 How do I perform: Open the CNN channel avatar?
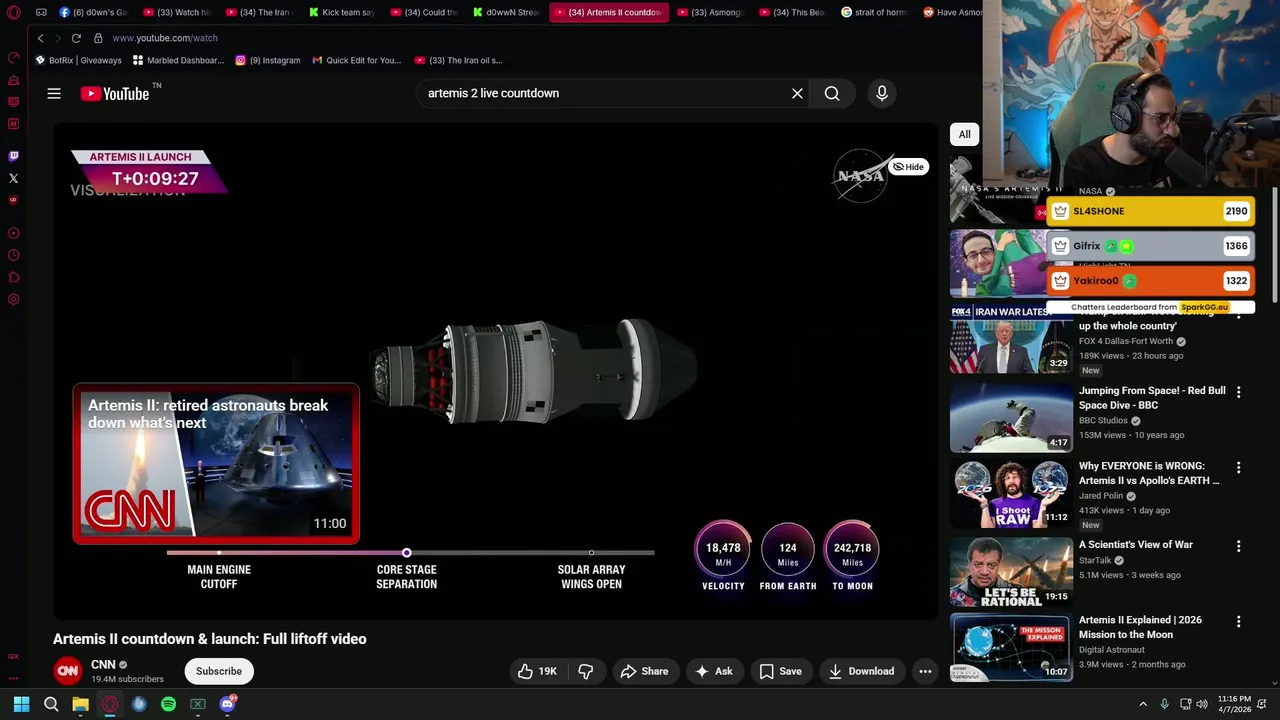pos(67,671)
